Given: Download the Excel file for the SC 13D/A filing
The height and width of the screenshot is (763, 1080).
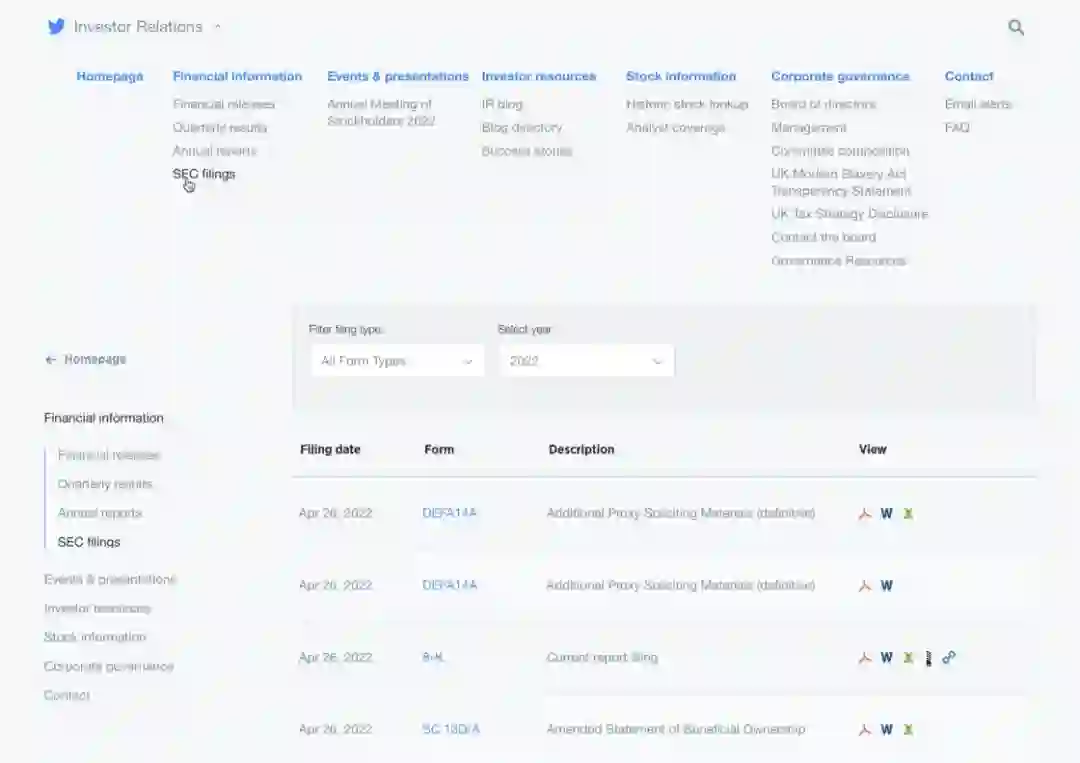Looking at the screenshot, I should [x=908, y=730].
